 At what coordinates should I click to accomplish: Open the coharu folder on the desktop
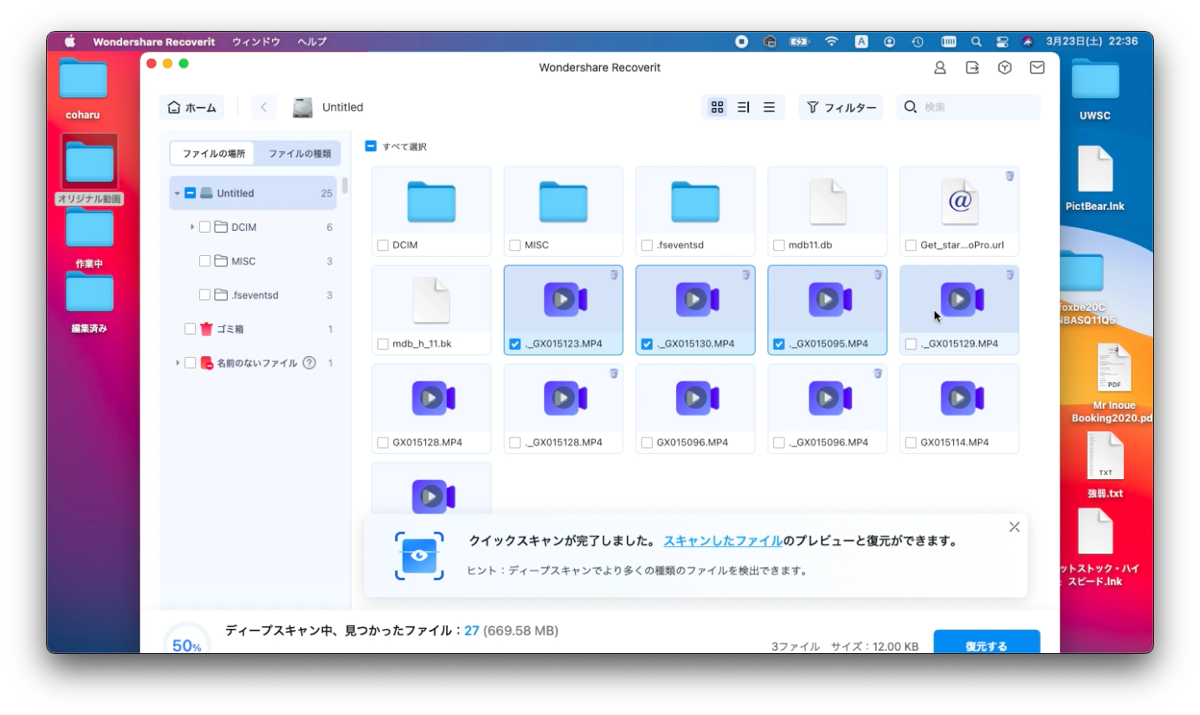click(x=83, y=79)
